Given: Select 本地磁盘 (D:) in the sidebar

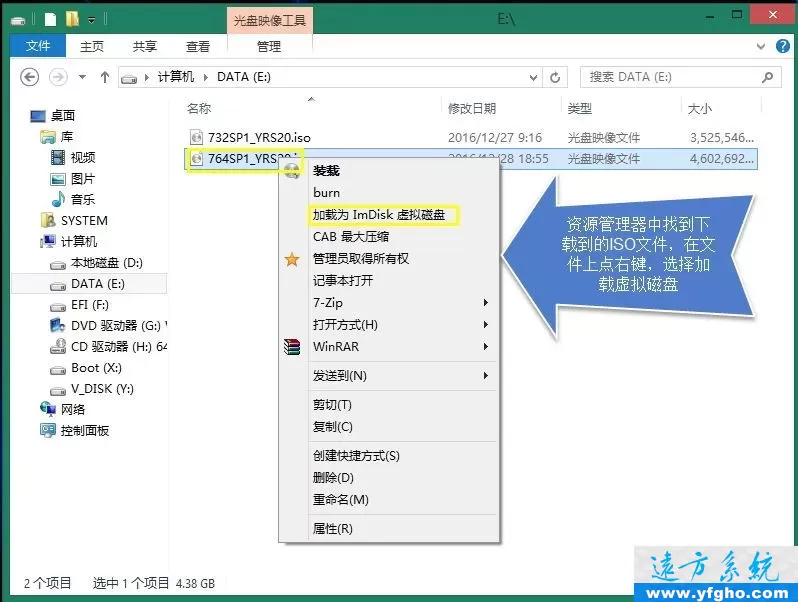Looking at the screenshot, I should click(x=107, y=263).
